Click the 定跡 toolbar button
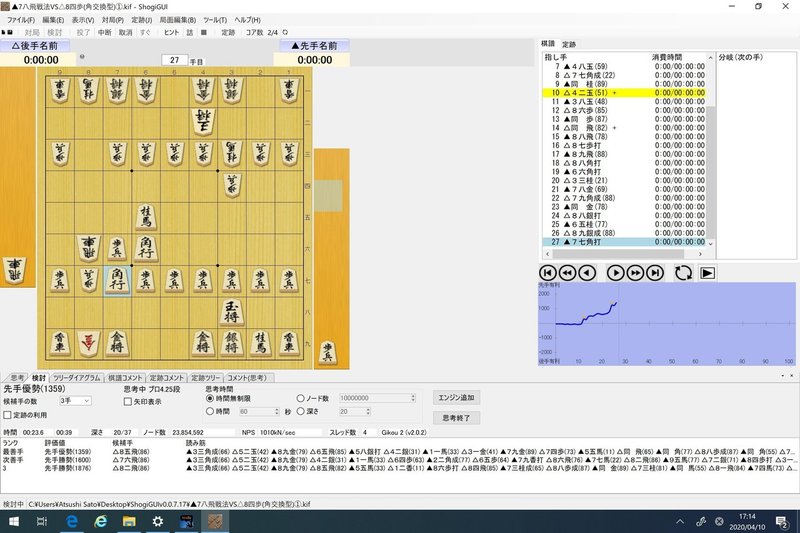This screenshot has width=800, height=533. pos(228,32)
